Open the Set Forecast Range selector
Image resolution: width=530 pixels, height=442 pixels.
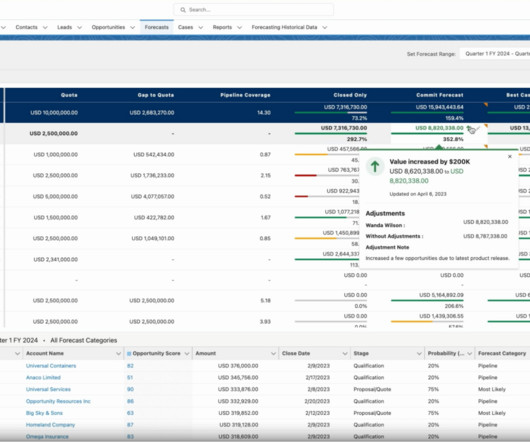[495, 54]
